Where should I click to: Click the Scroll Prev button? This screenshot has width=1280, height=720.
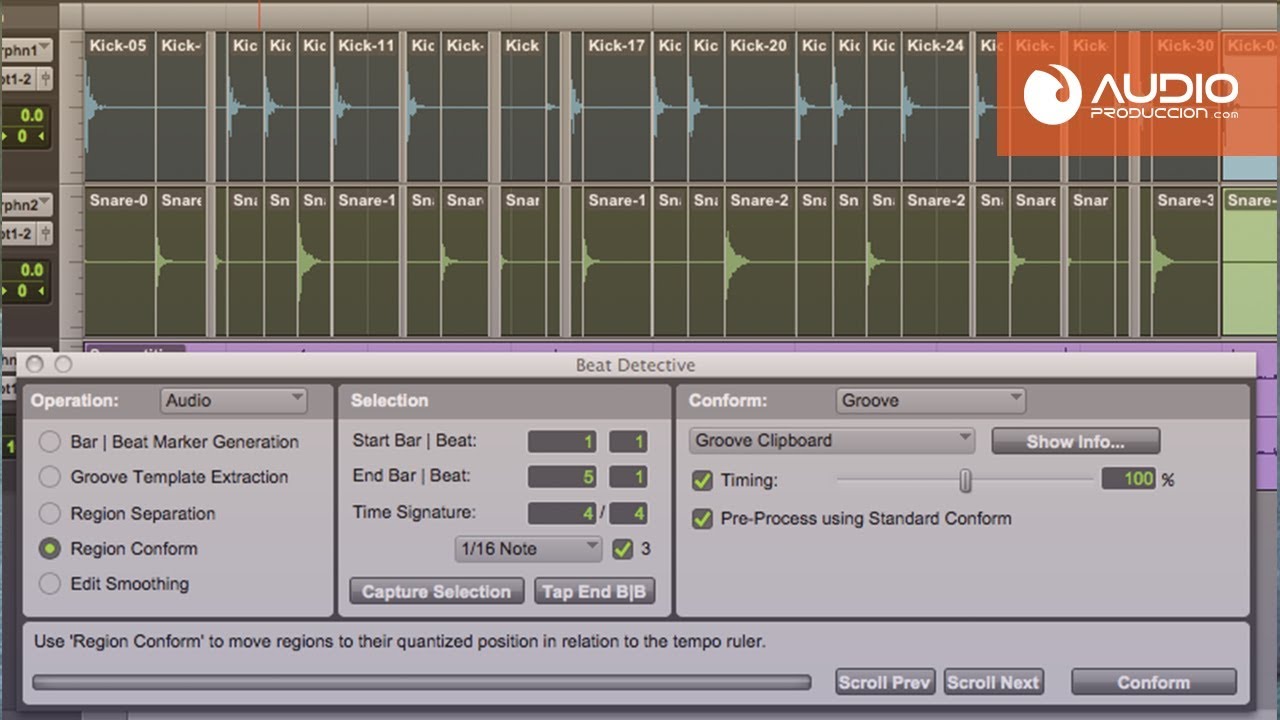tap(885, 682)
